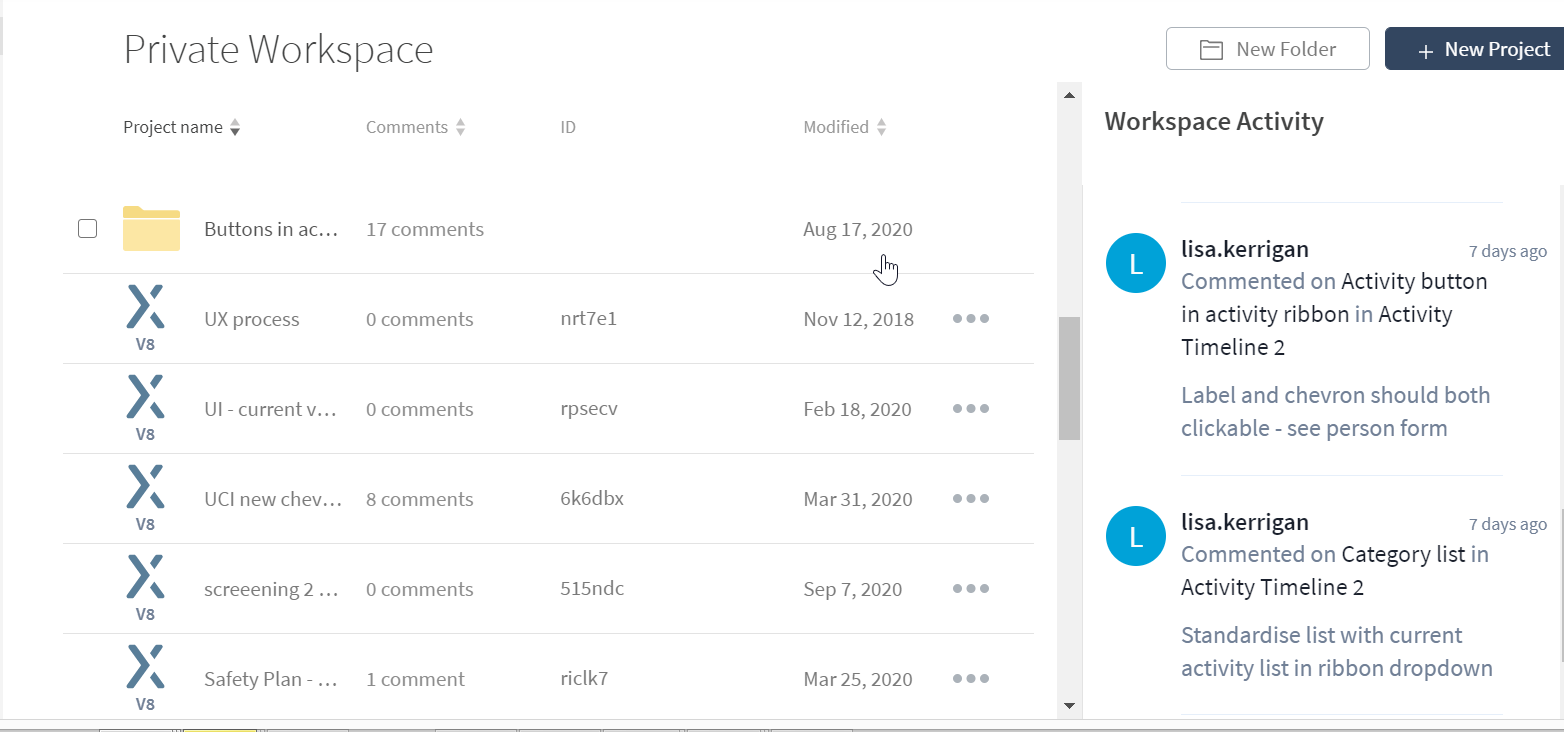Screen dimensions: 1564x732
Task: Click the New Folder button
Action: 1267,49
